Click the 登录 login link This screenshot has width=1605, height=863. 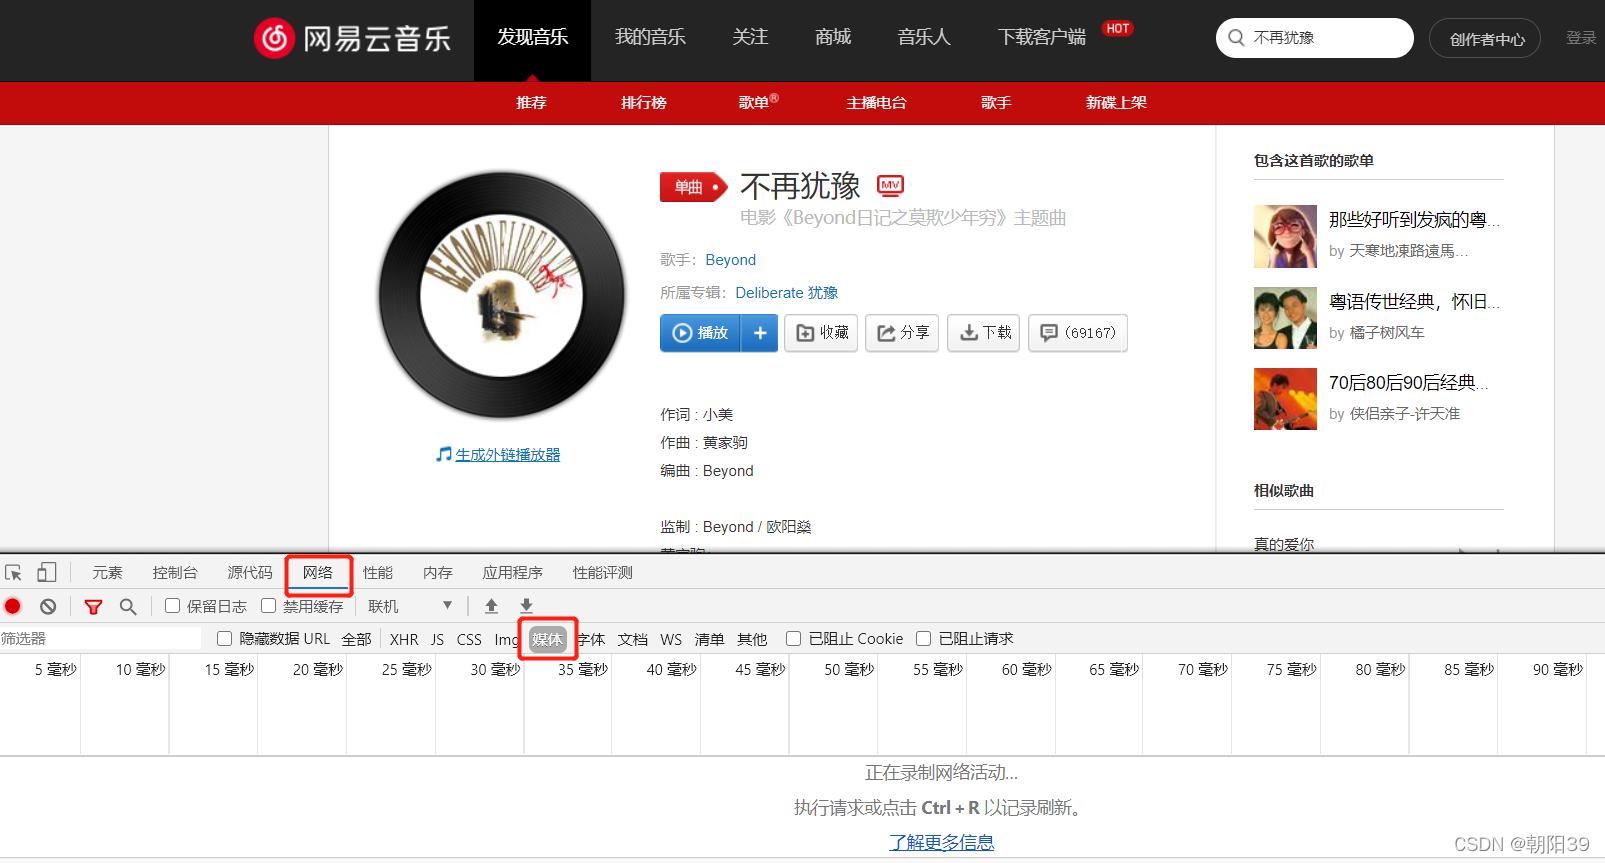(1581, 38)
